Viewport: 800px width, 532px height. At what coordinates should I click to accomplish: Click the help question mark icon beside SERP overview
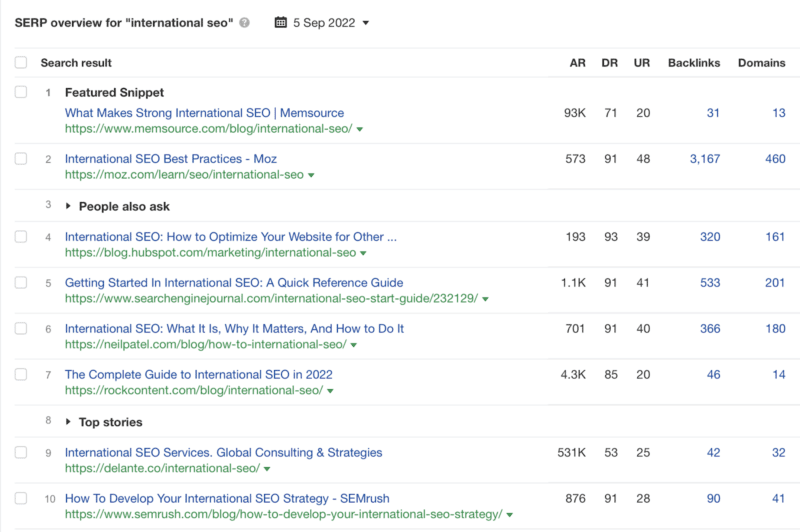click(245, 23)
